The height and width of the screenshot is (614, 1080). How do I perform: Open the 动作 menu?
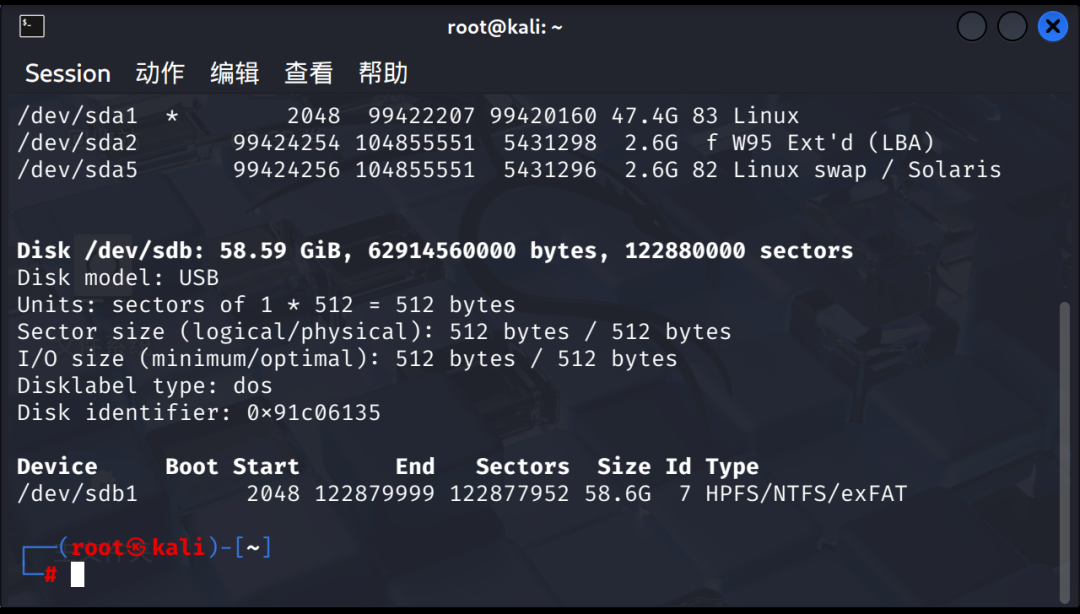tap(160, 73)
